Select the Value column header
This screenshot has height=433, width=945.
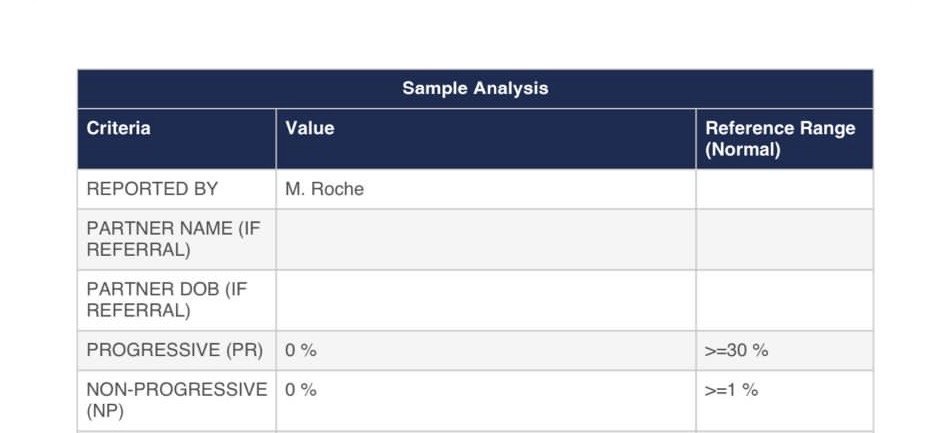point(310,128)
